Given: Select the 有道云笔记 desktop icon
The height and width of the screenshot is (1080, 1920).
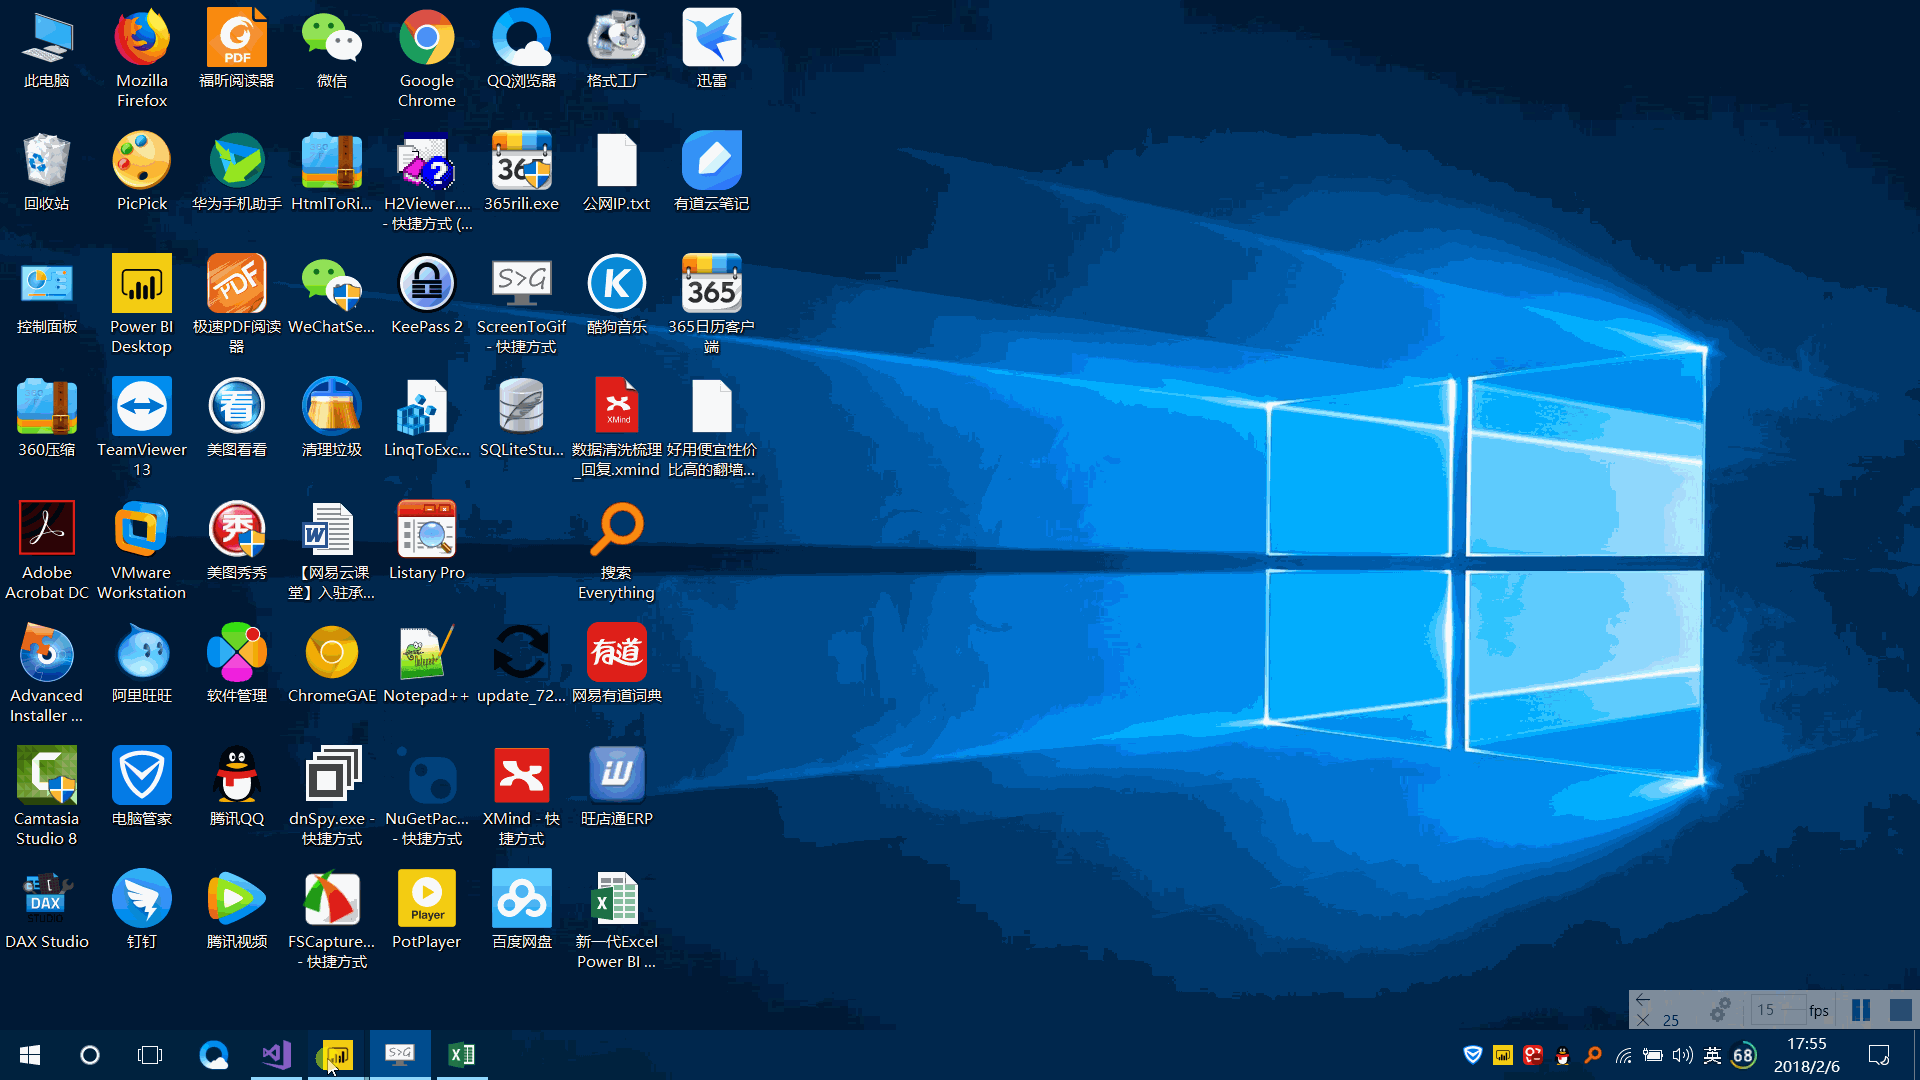Looking at the screenshot, I should pyautogui.click(x=712, y=171).
